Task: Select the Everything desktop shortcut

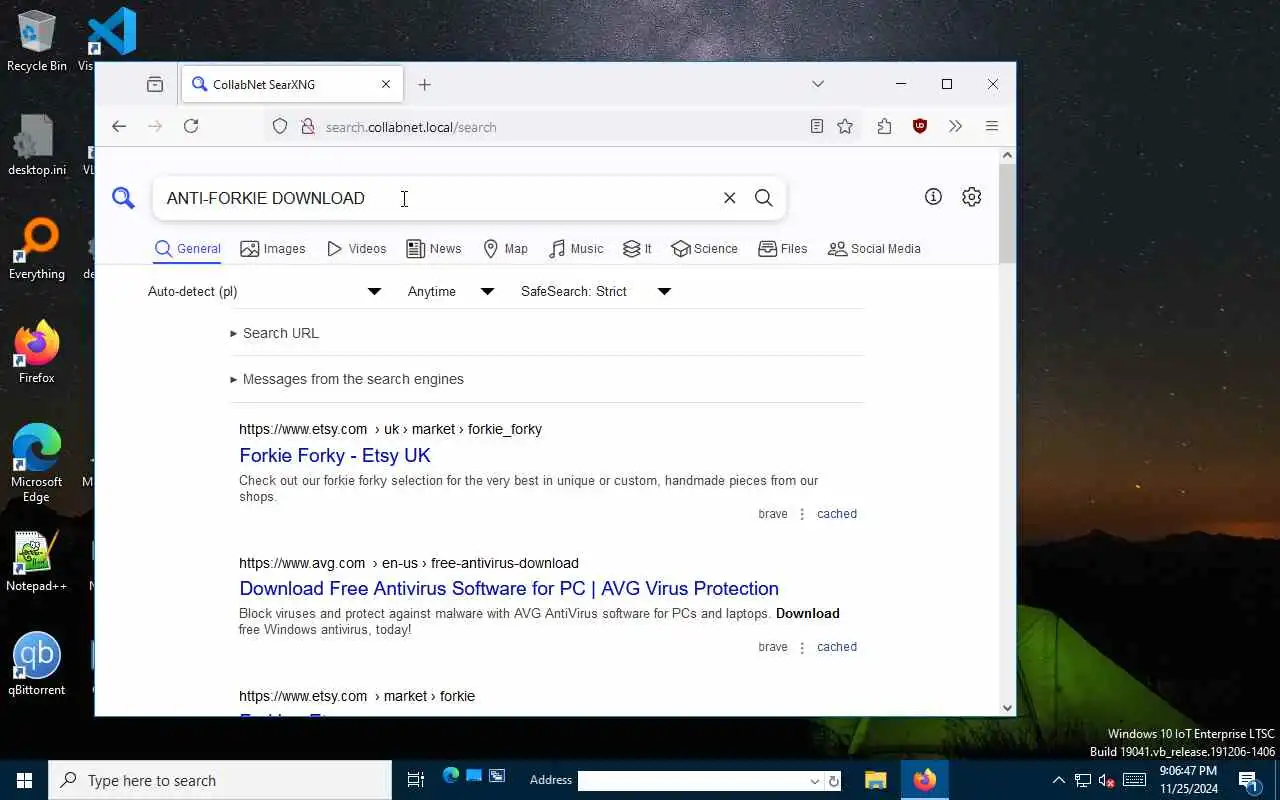Action: [37, 249]
